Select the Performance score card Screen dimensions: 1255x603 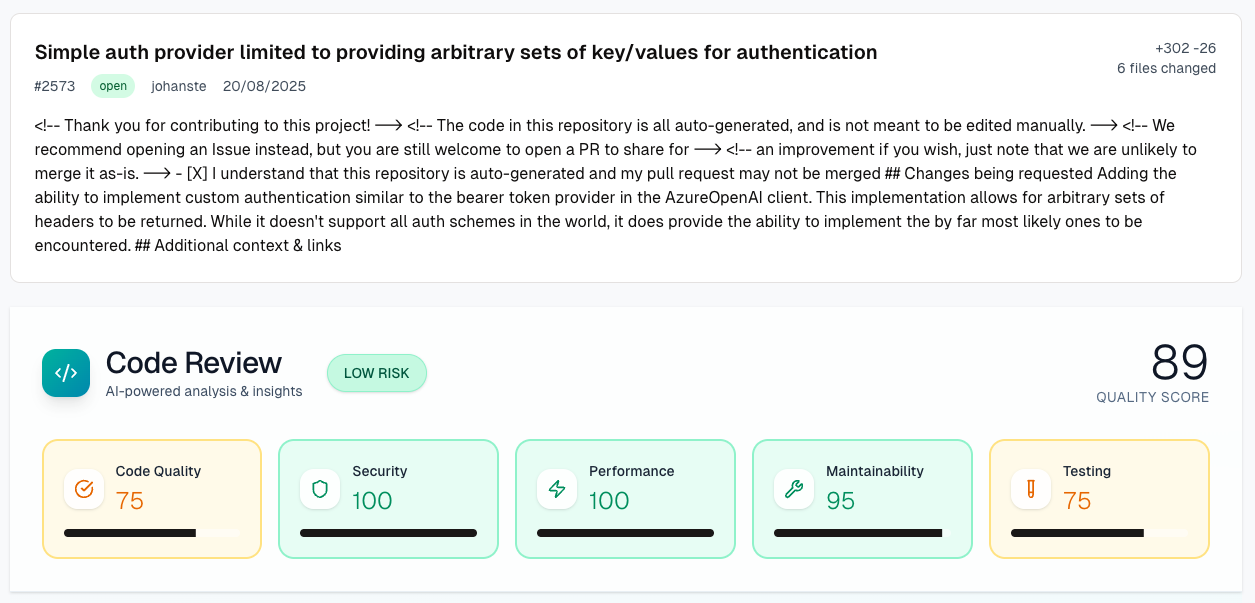(x=625, y=498)
